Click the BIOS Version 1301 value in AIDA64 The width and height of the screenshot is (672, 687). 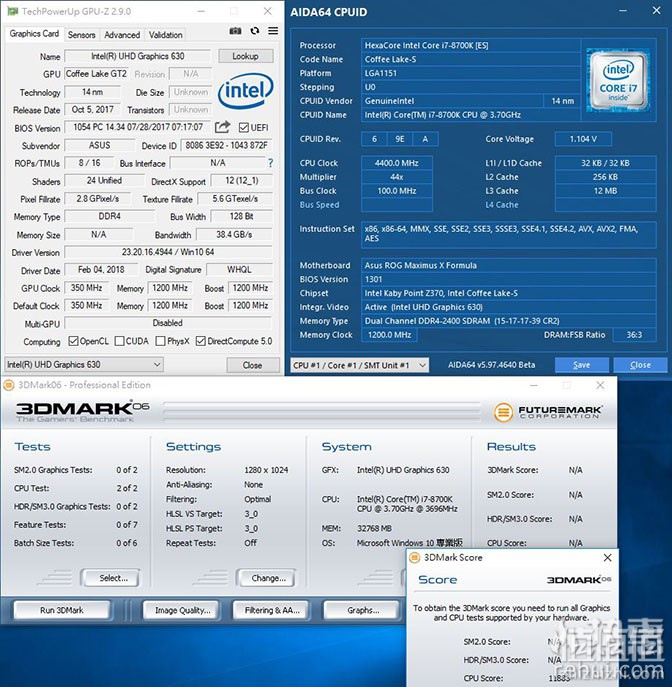(x=508, y=279)
